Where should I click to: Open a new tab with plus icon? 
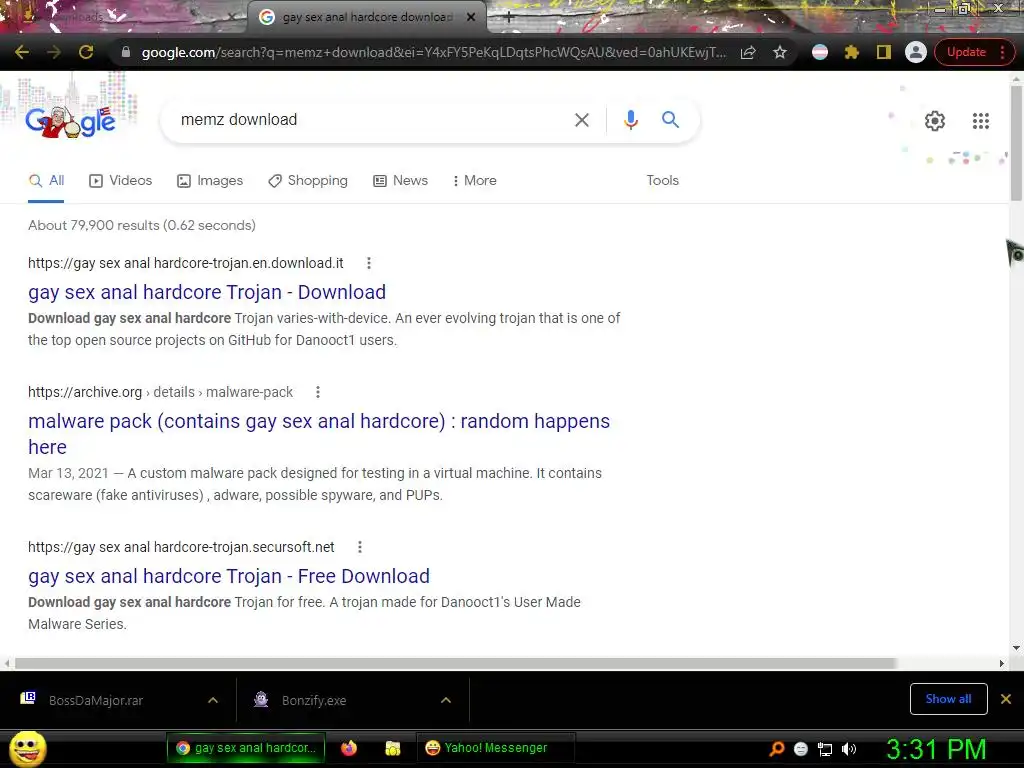pyautogui.click(x=509, y=18)
